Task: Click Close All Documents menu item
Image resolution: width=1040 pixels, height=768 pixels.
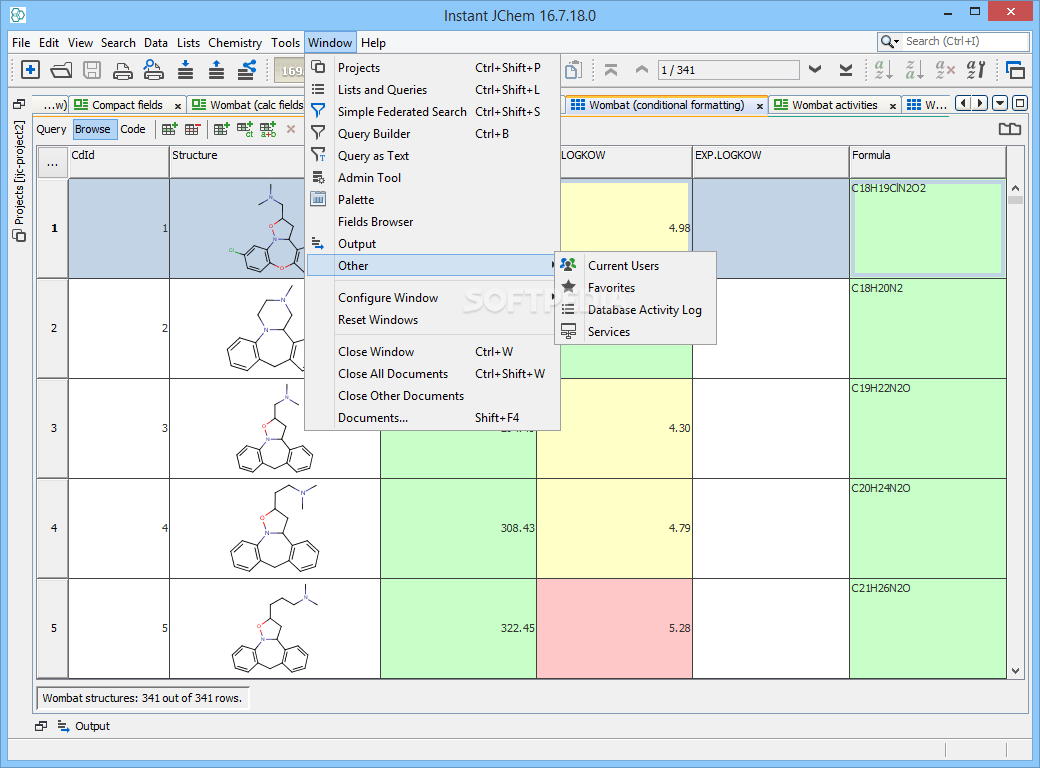Action: 432,374
